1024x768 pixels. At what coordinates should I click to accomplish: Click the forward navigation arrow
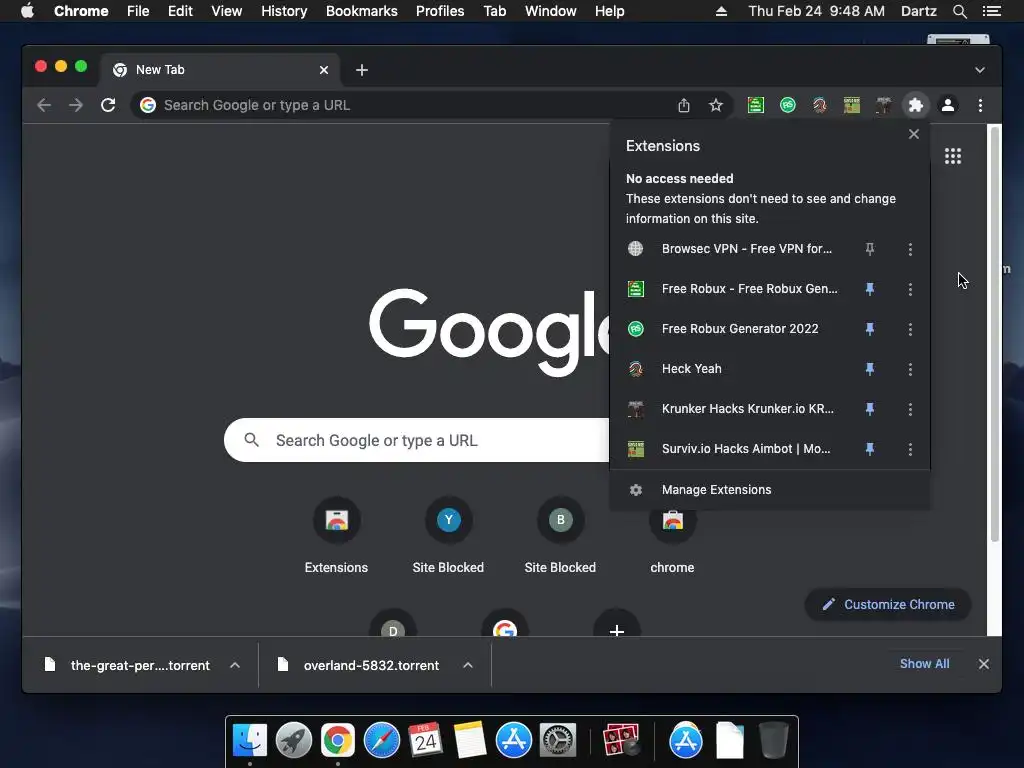[76, 105]
